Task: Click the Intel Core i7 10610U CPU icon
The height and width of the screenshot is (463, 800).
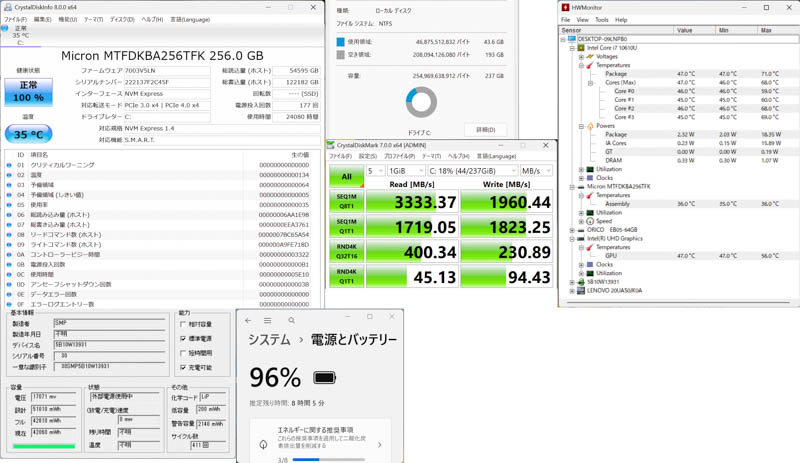Action: point(581,48)
